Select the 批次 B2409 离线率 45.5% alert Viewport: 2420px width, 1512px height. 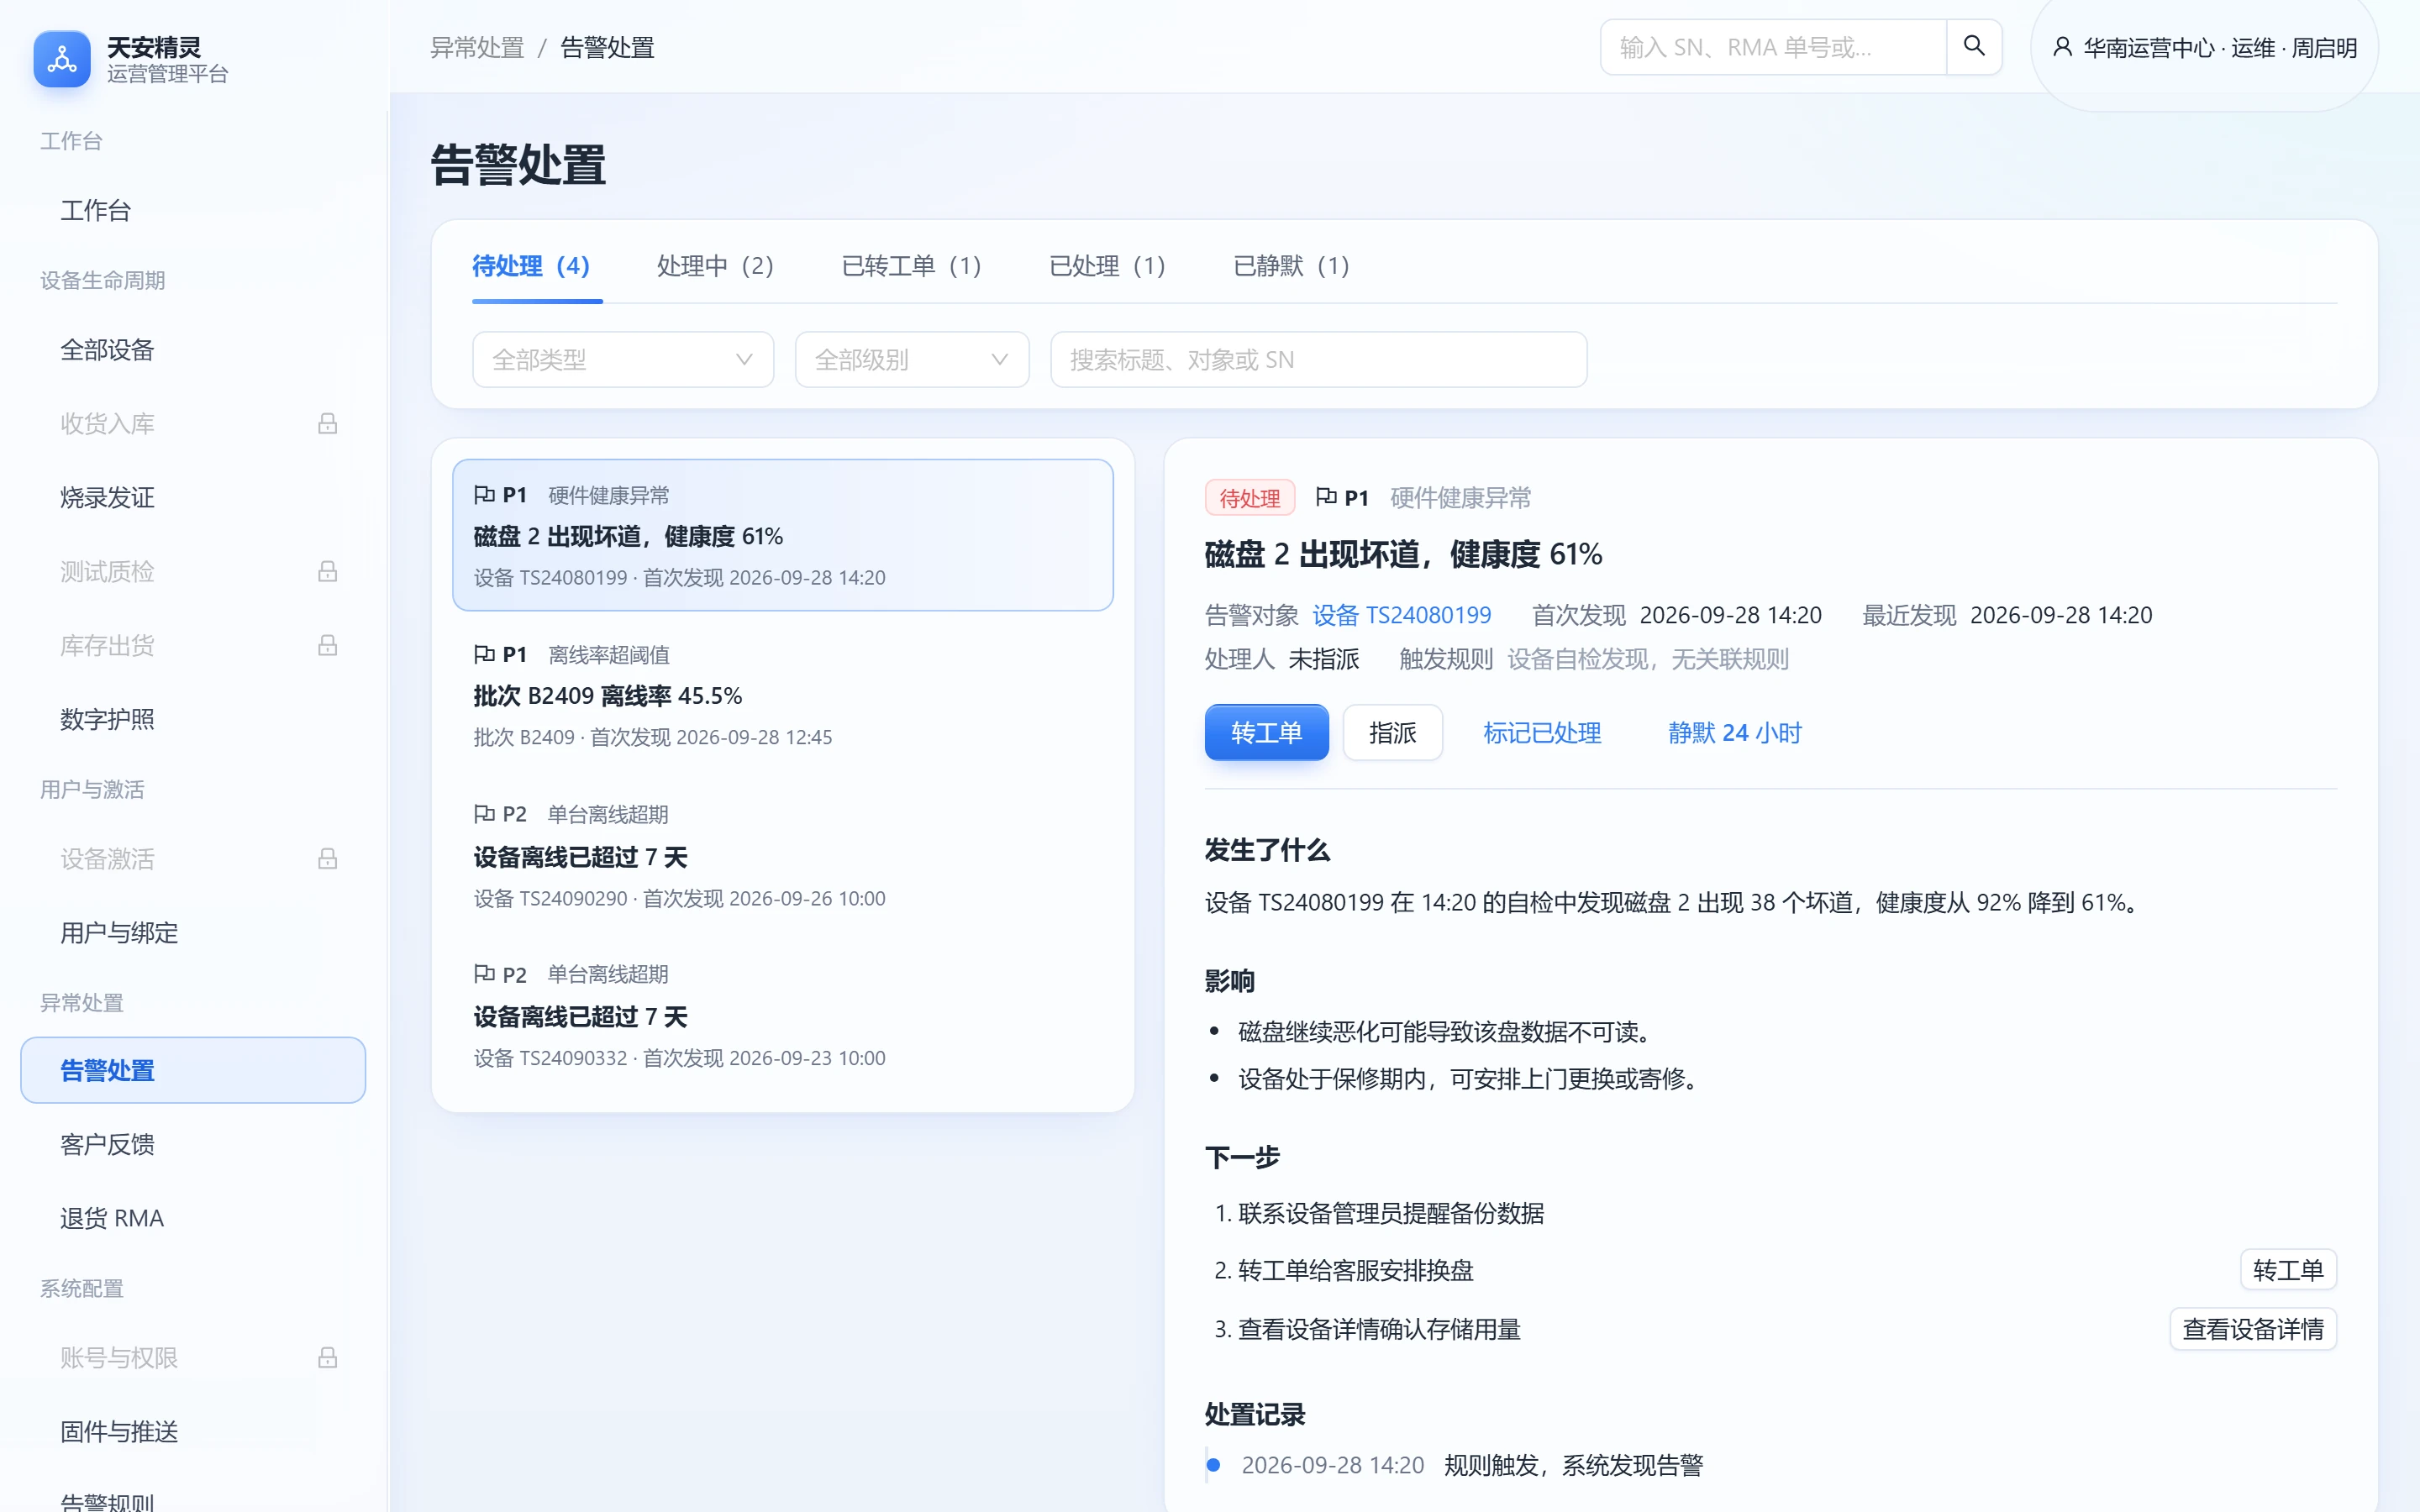782,695
